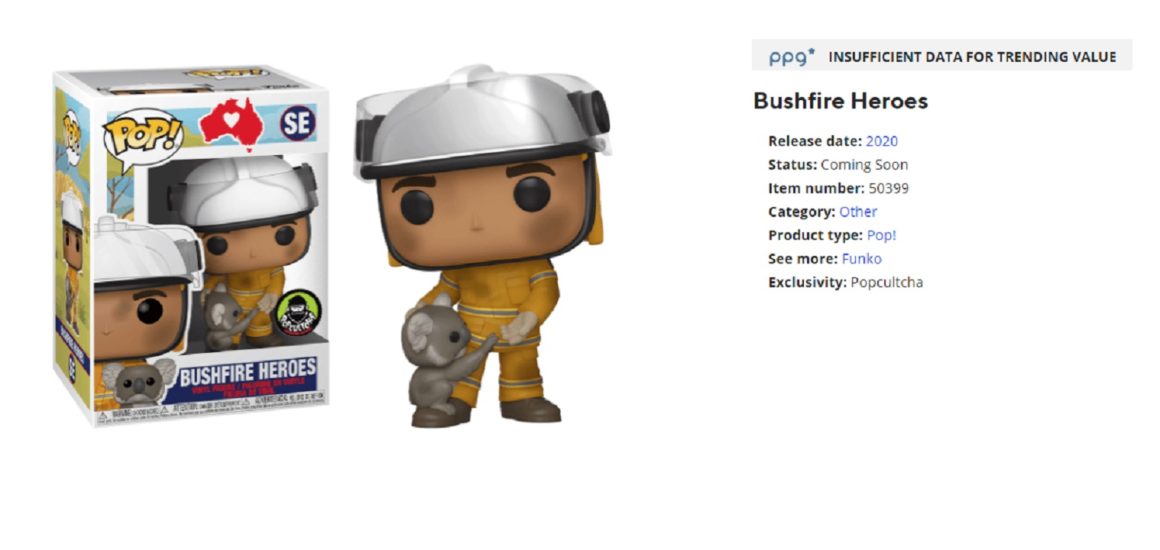Click the red Australia heart map icon
The width and height of the screenshot is (1160, 550).
232,123
